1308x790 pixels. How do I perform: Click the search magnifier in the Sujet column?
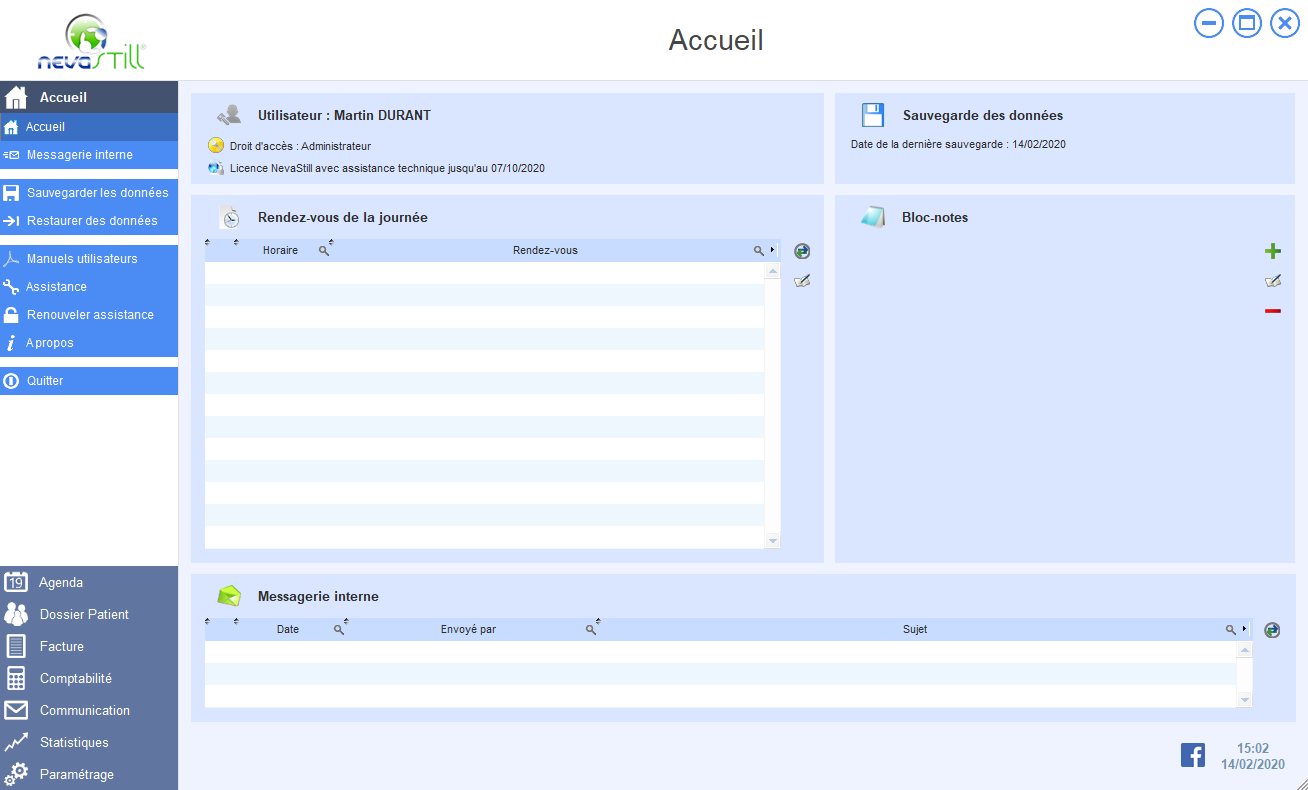pyautogui.click(x=1230, y=630)
